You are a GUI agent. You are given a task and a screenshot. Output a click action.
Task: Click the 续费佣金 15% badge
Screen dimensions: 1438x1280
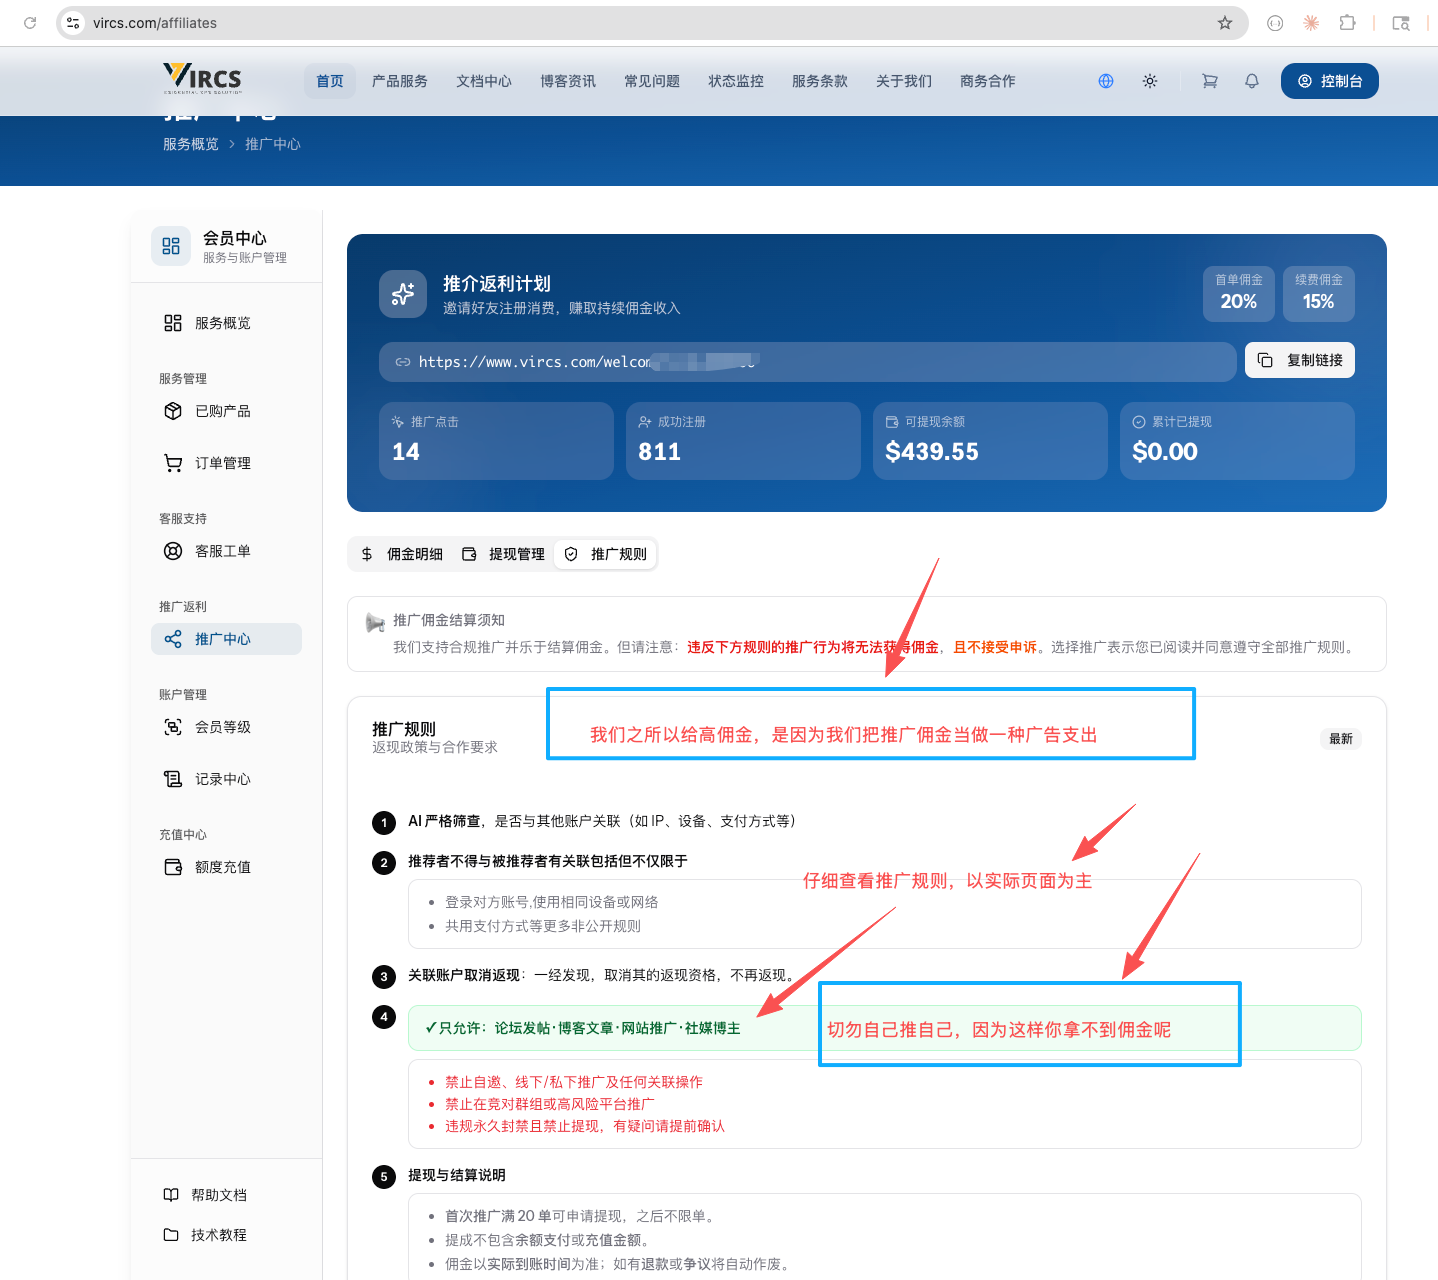click(x=1319, y=294)
